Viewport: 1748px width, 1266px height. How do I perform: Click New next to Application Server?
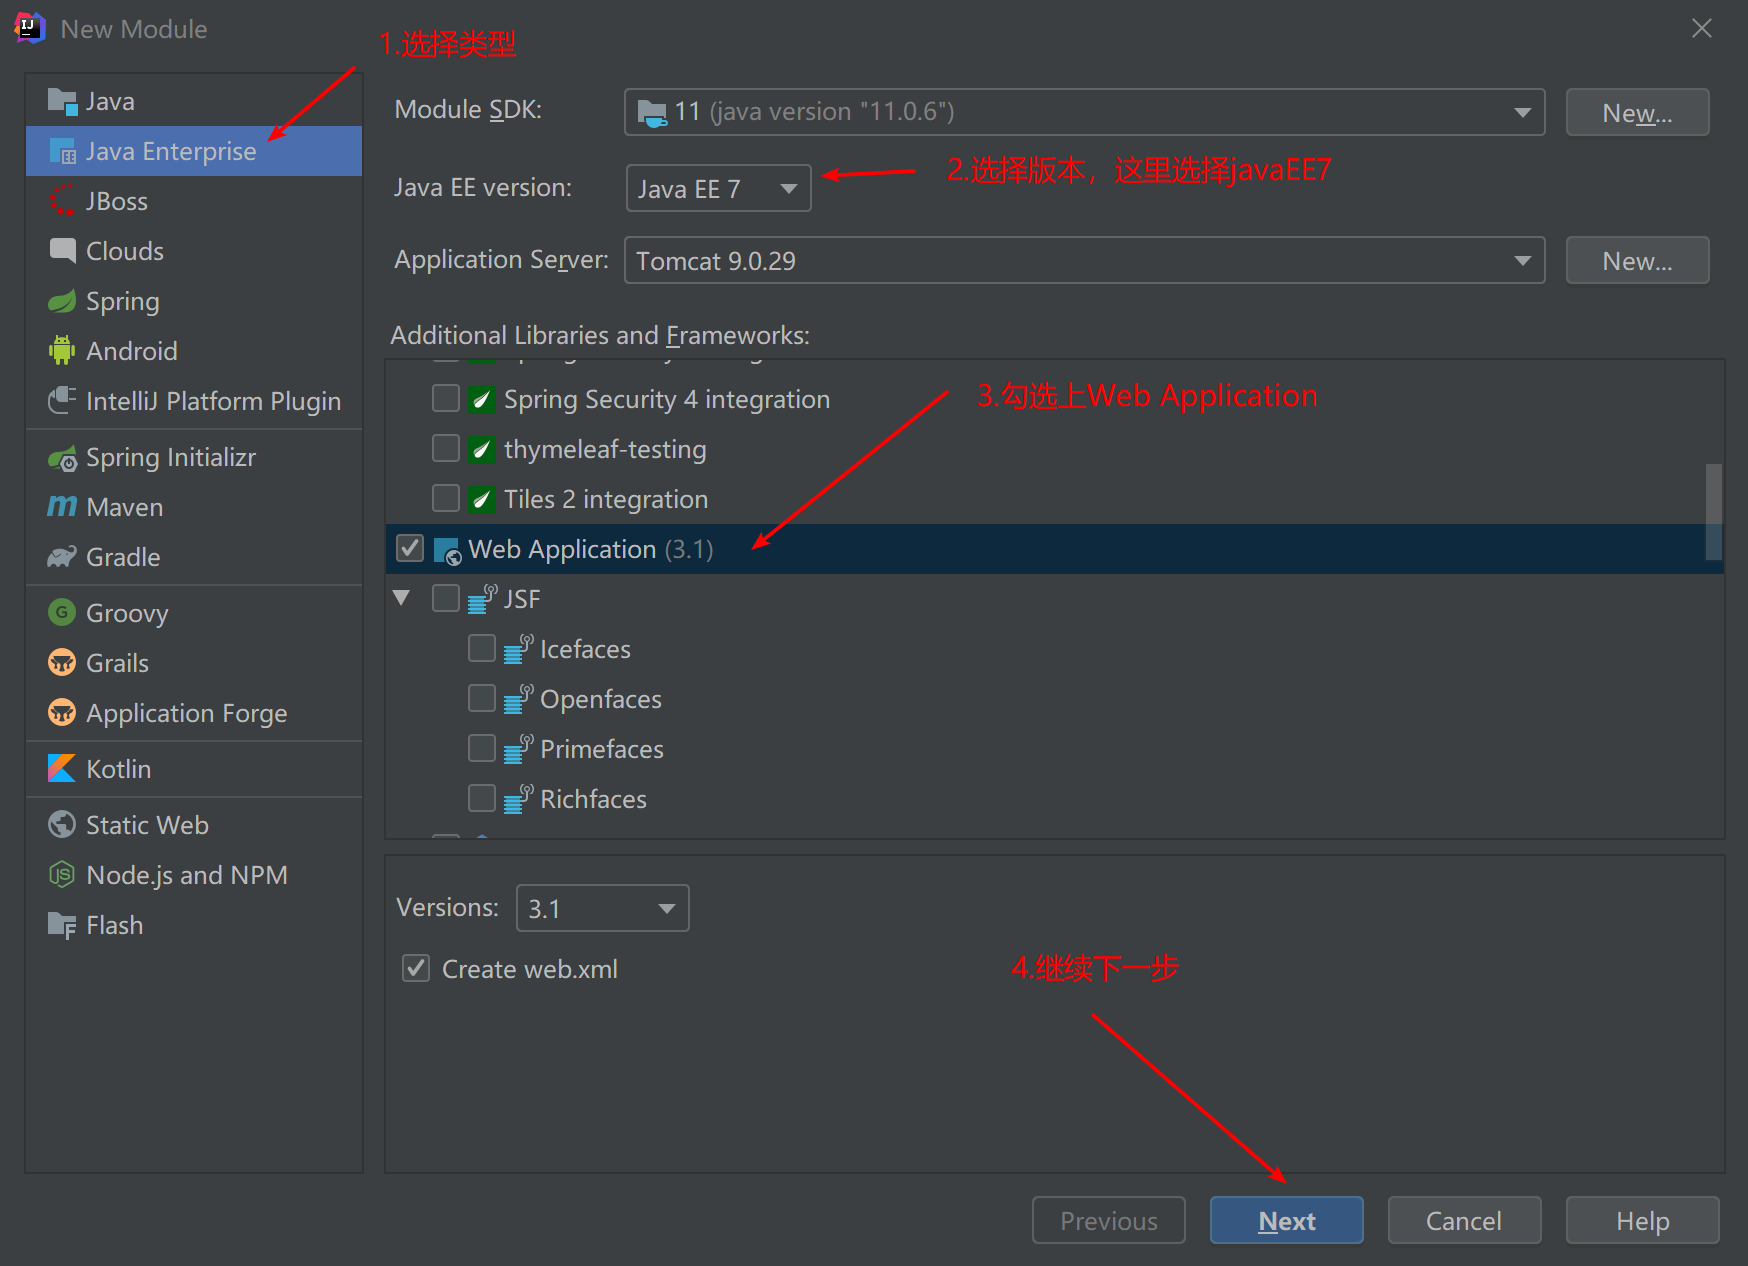tap(1637, 260)
